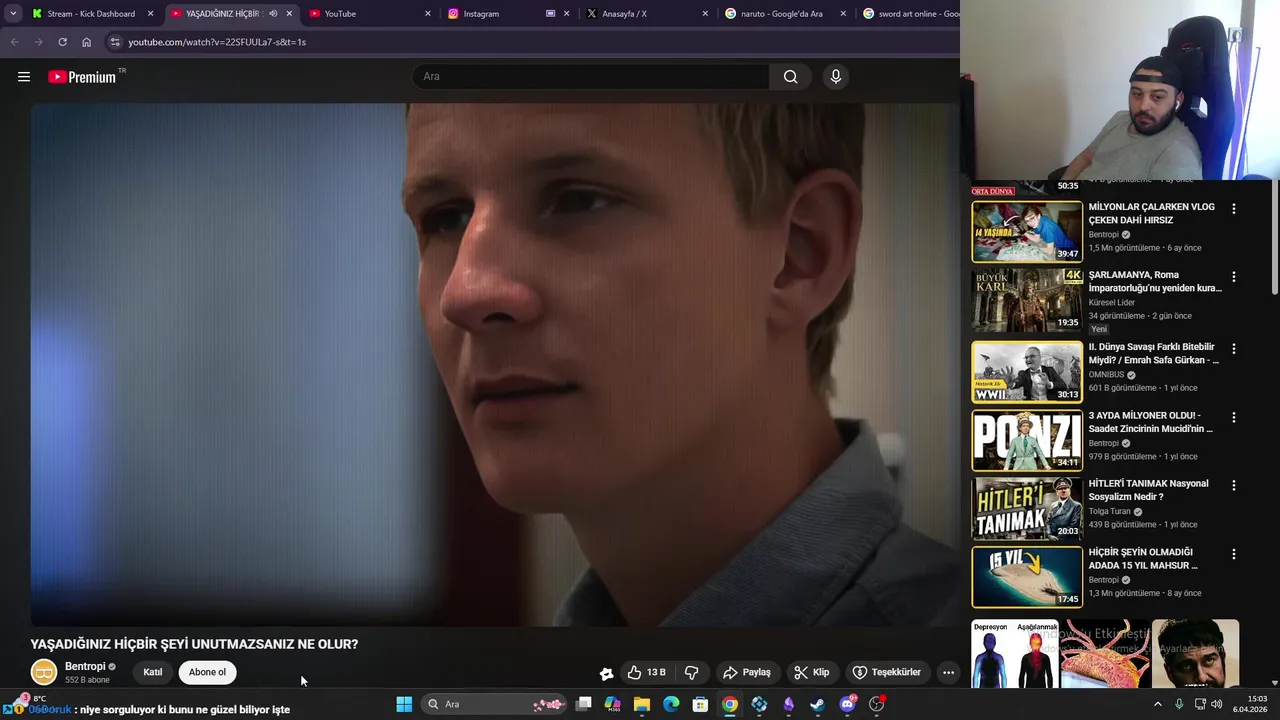Like the video with thumbs up
This screenshot has width=1280, height=720.
coord(646,672)
